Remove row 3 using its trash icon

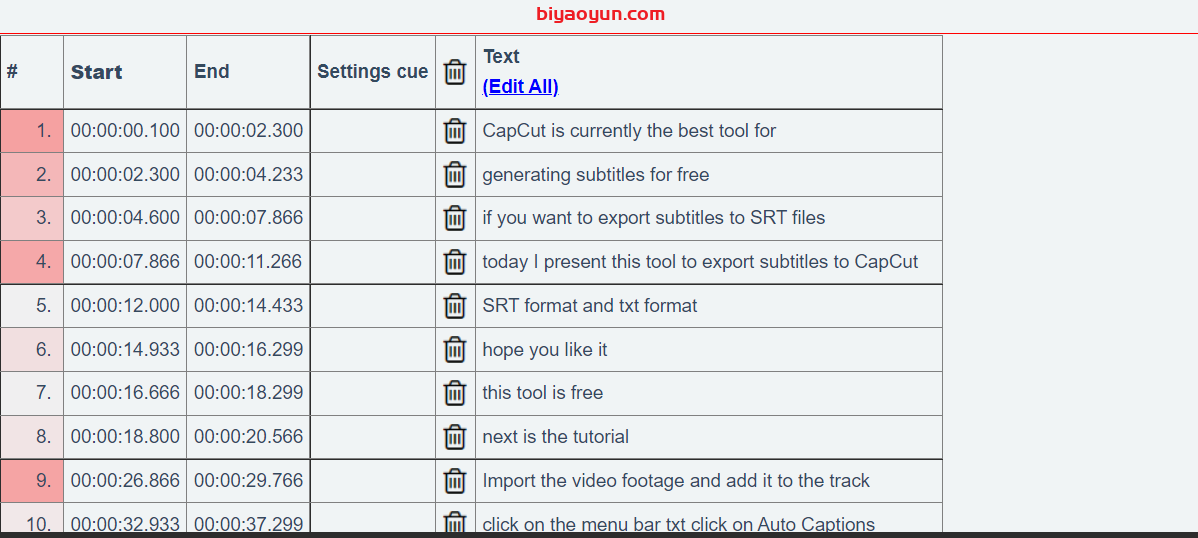455,219
